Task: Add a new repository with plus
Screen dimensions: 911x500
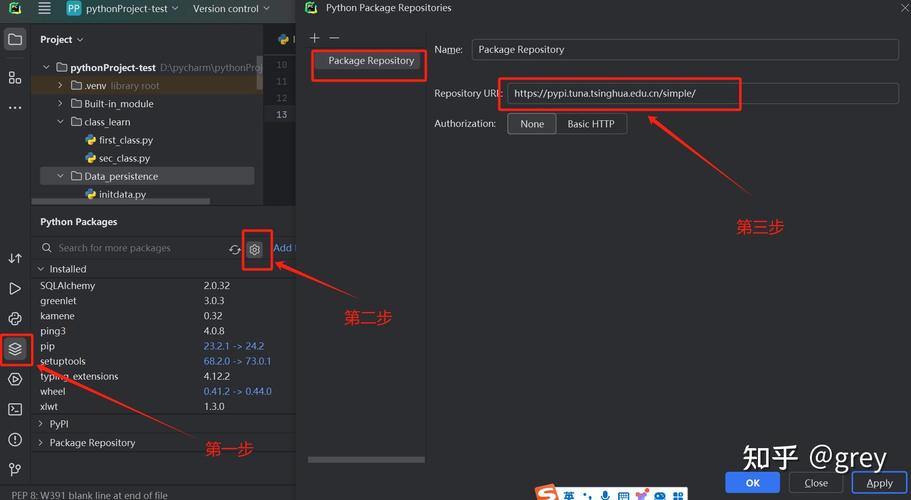Action: pos(315,38)
